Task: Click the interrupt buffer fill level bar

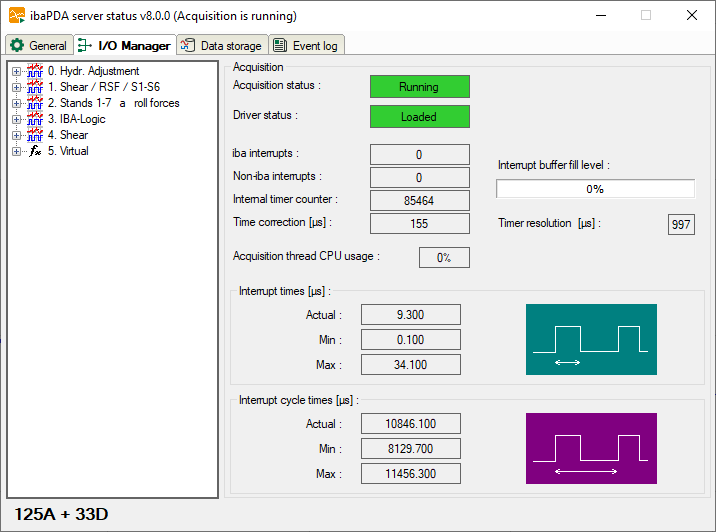Action: coord(595,189)
